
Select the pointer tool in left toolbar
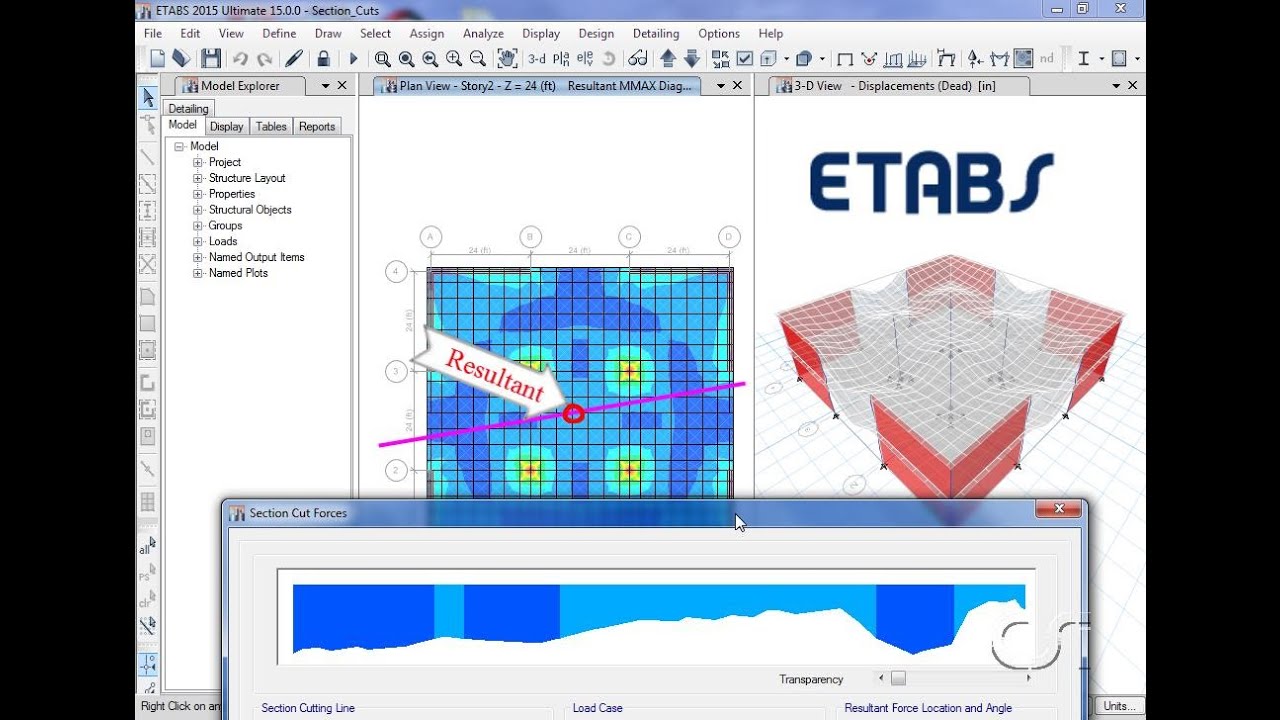[147, 97]
